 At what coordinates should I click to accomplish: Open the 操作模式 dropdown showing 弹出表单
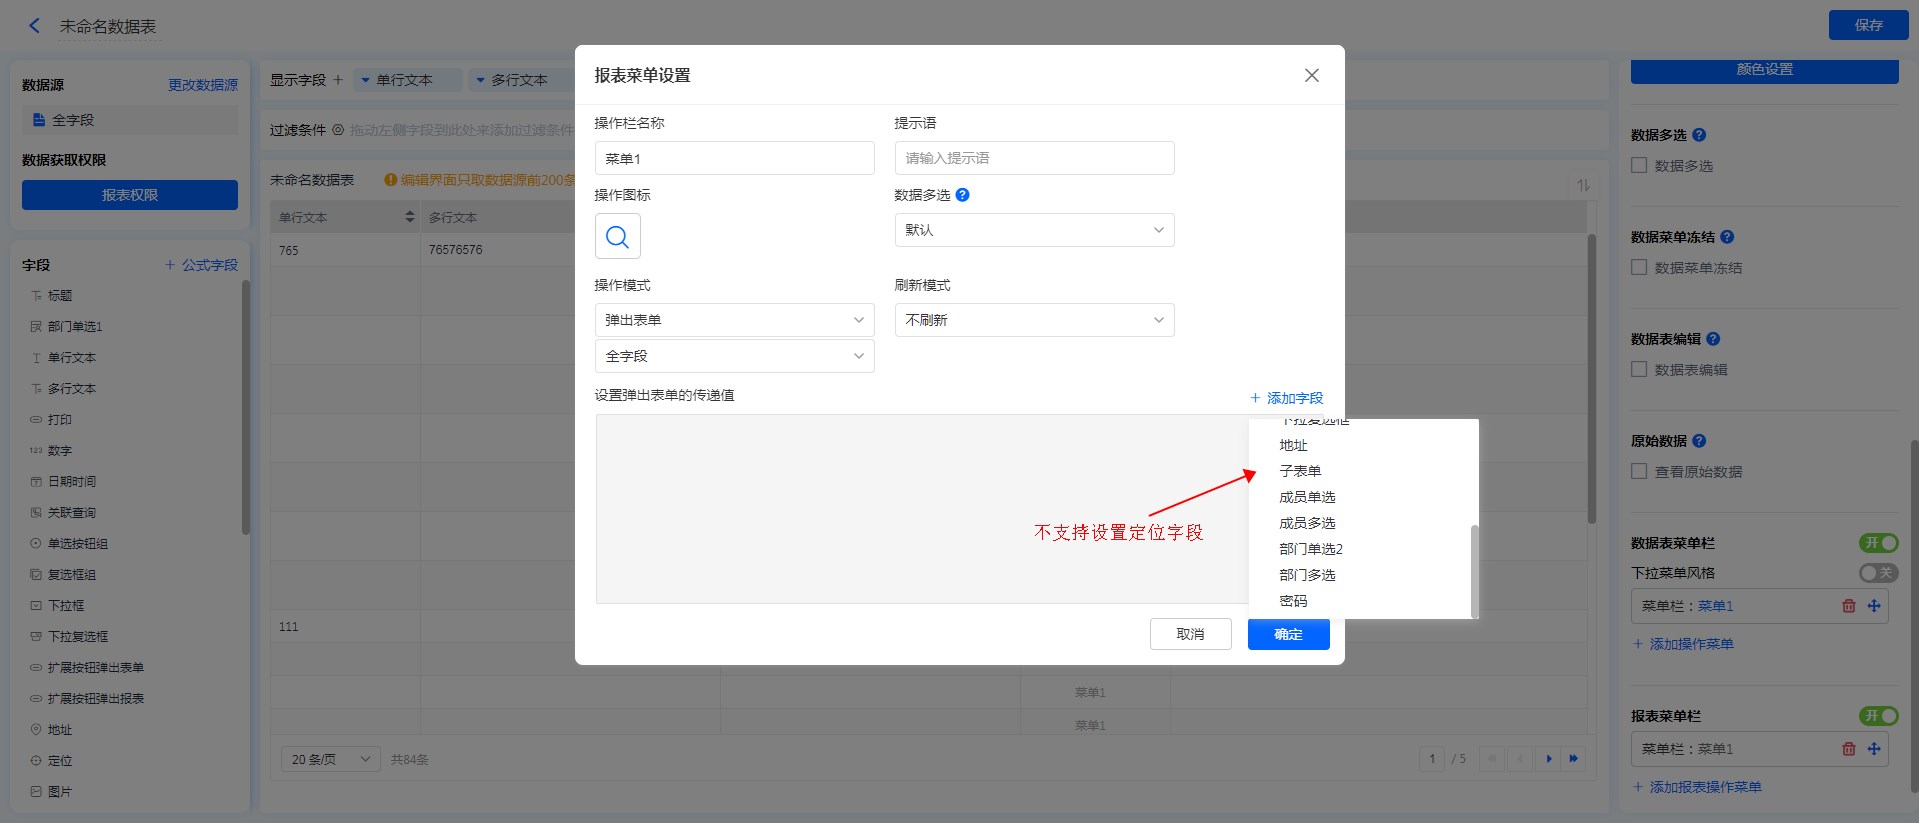pos(734,320)
